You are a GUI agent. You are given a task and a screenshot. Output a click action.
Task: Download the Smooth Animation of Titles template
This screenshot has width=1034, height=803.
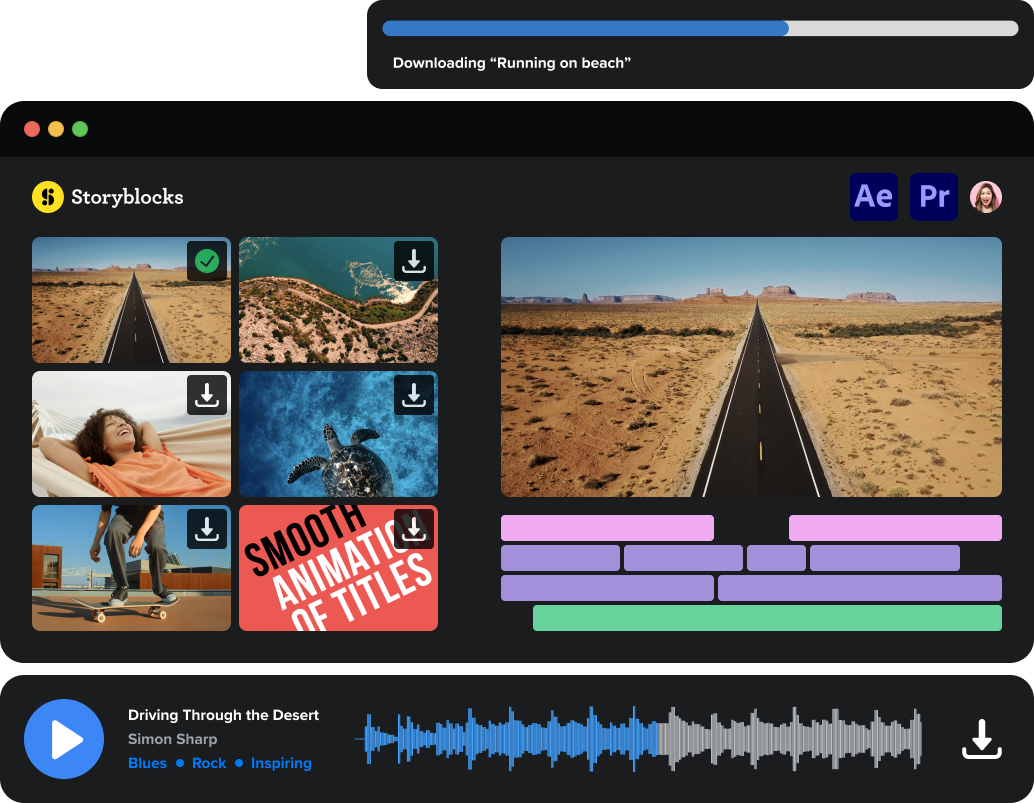[x=414, y=528]
